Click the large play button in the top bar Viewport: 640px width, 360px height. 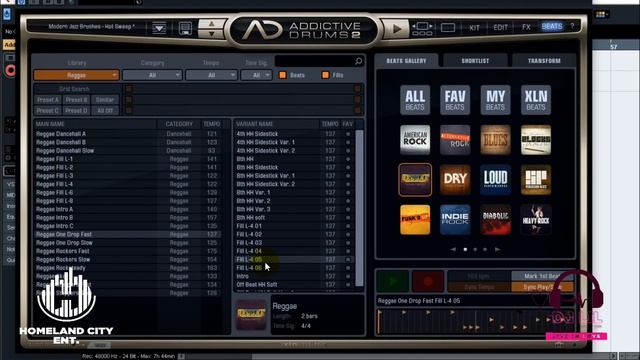click(396, 29)
